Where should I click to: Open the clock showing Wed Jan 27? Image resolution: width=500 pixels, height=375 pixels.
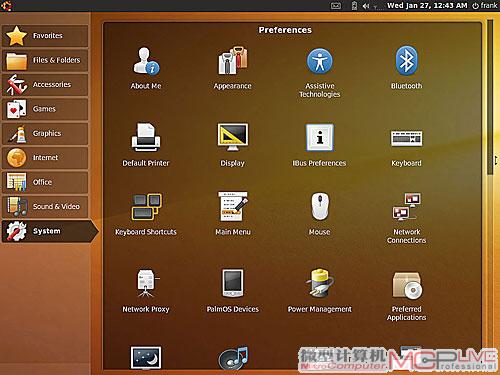(427, 6)
